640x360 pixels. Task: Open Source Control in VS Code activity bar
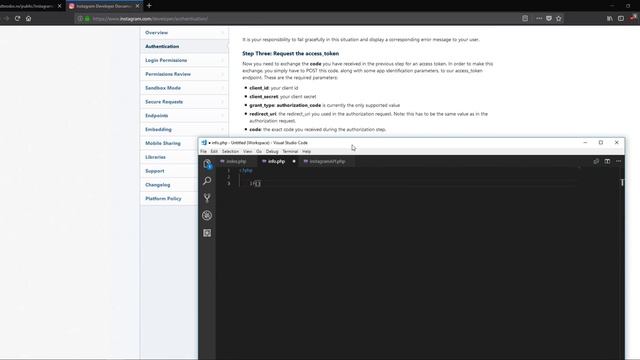pyautogui.click(x=207, y=198)
